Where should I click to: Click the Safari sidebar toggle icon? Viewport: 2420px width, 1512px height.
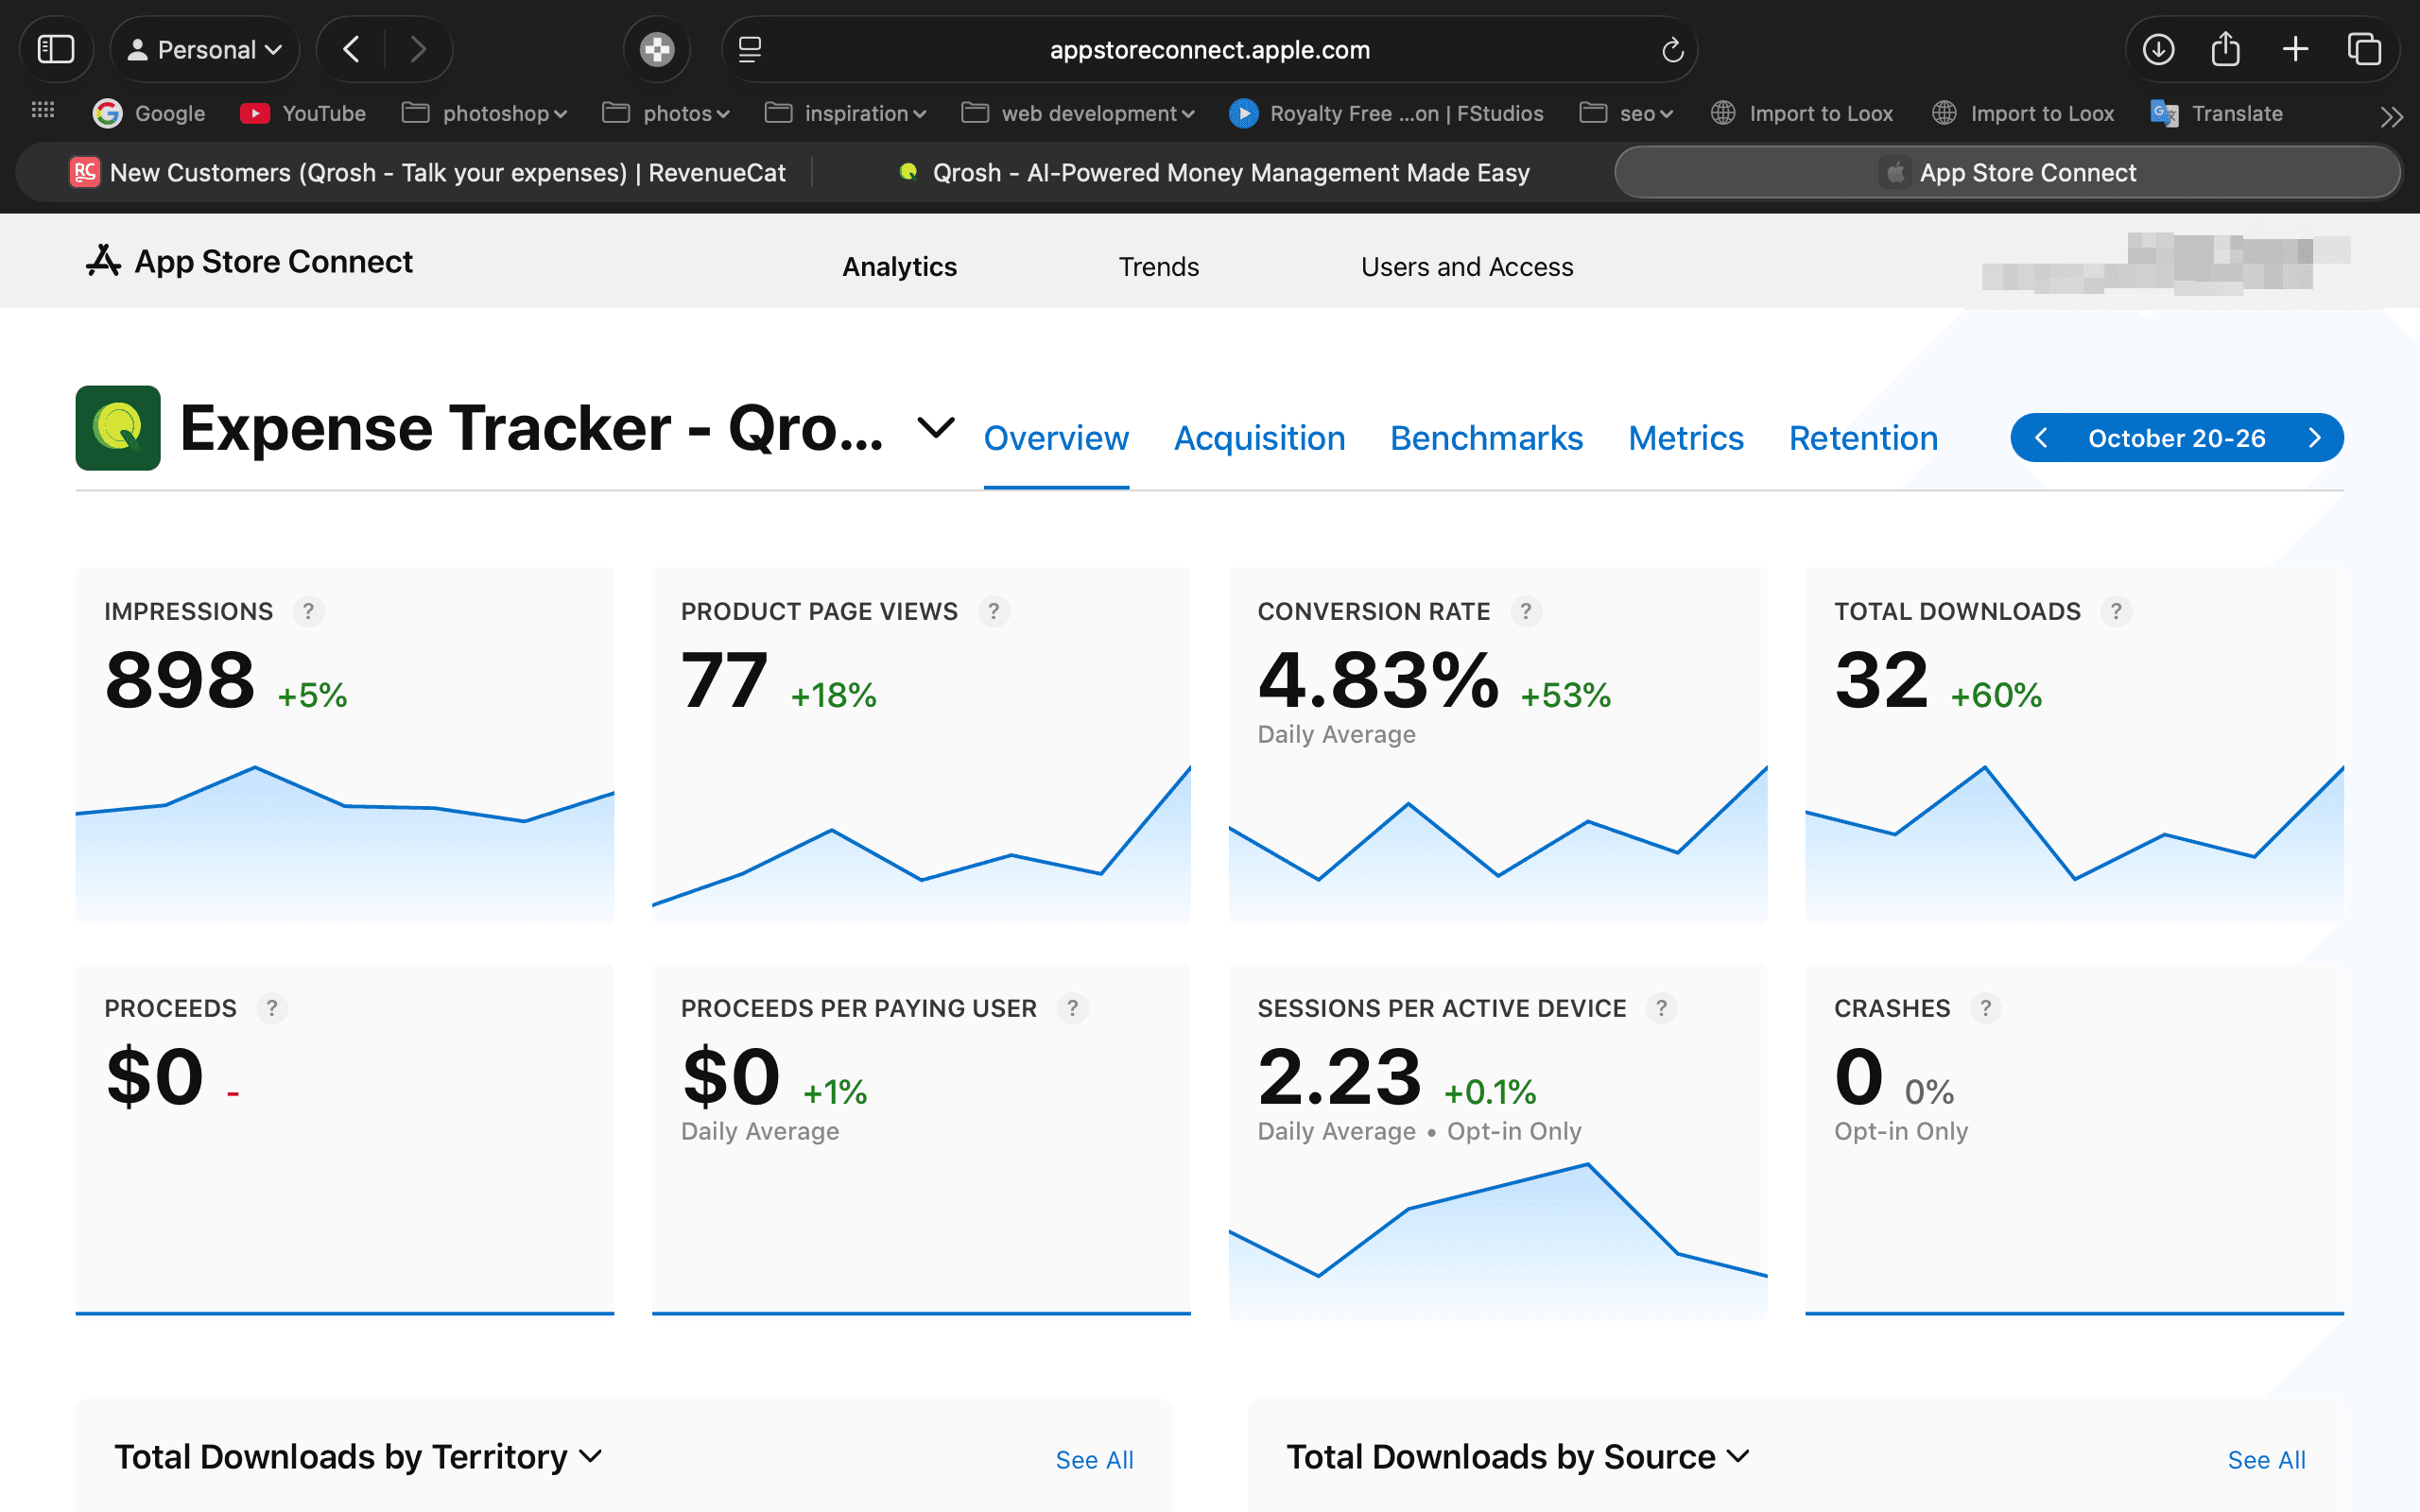click(x=56, y=49)
